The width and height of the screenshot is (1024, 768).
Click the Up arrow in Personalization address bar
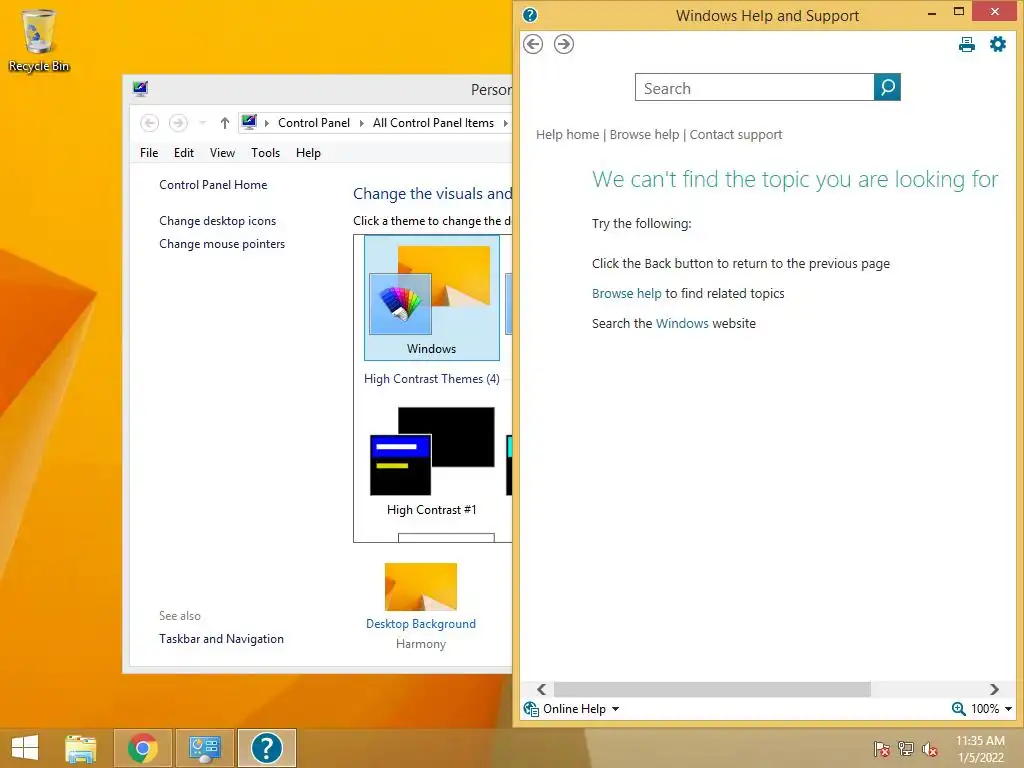point(225,123)
